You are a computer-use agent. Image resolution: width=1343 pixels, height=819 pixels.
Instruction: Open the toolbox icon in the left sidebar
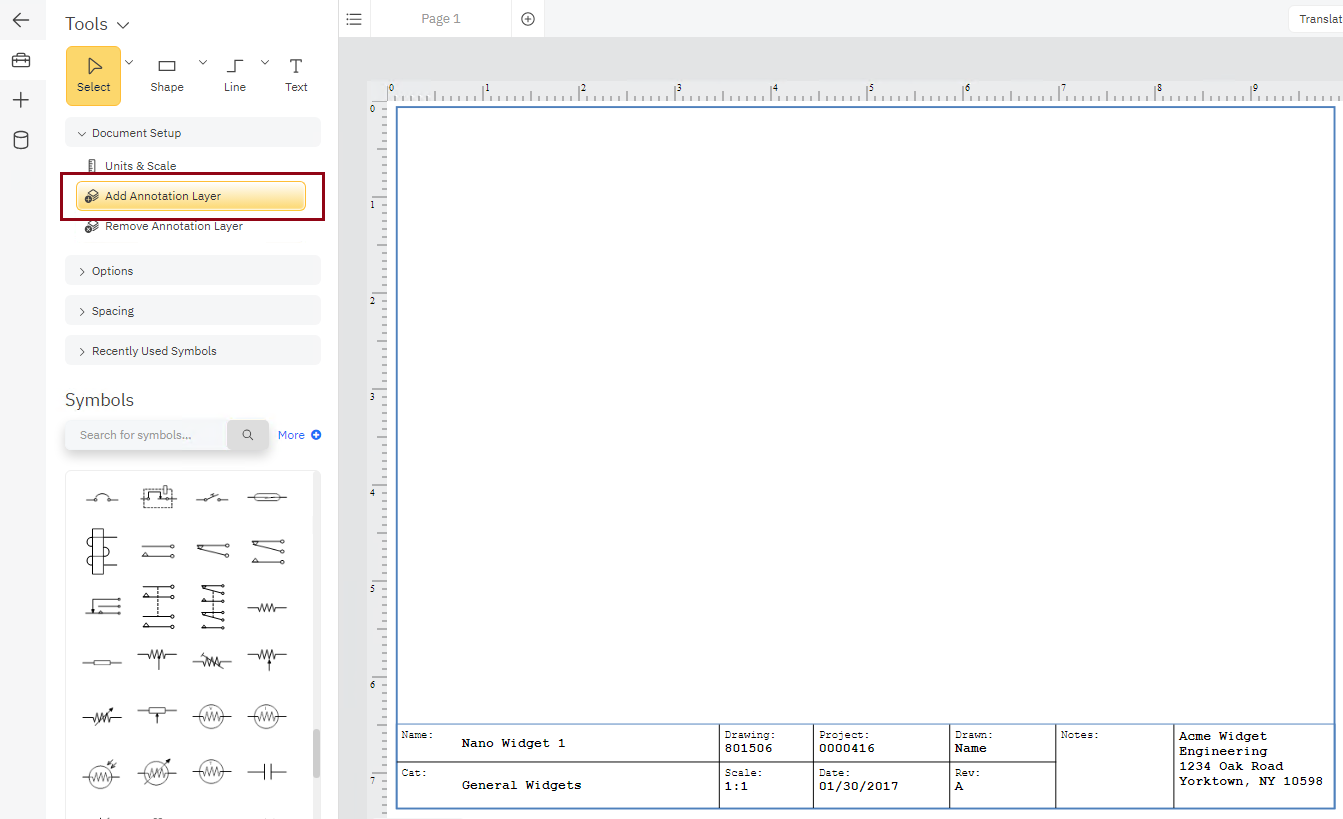tap(21, 60)
